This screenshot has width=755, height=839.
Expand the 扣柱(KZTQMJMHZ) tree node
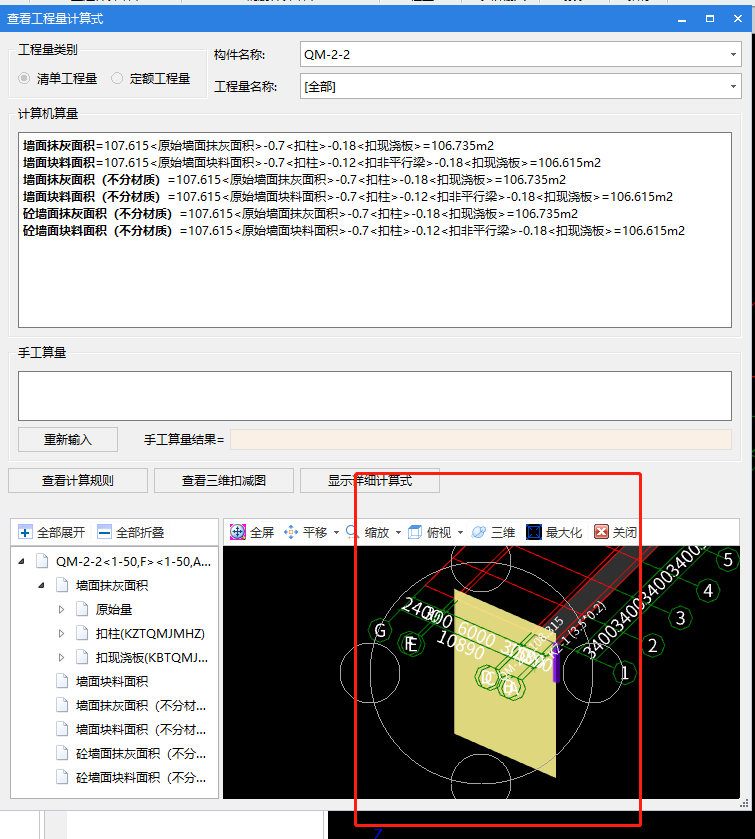pyautogui.click(x=61, y=634)
